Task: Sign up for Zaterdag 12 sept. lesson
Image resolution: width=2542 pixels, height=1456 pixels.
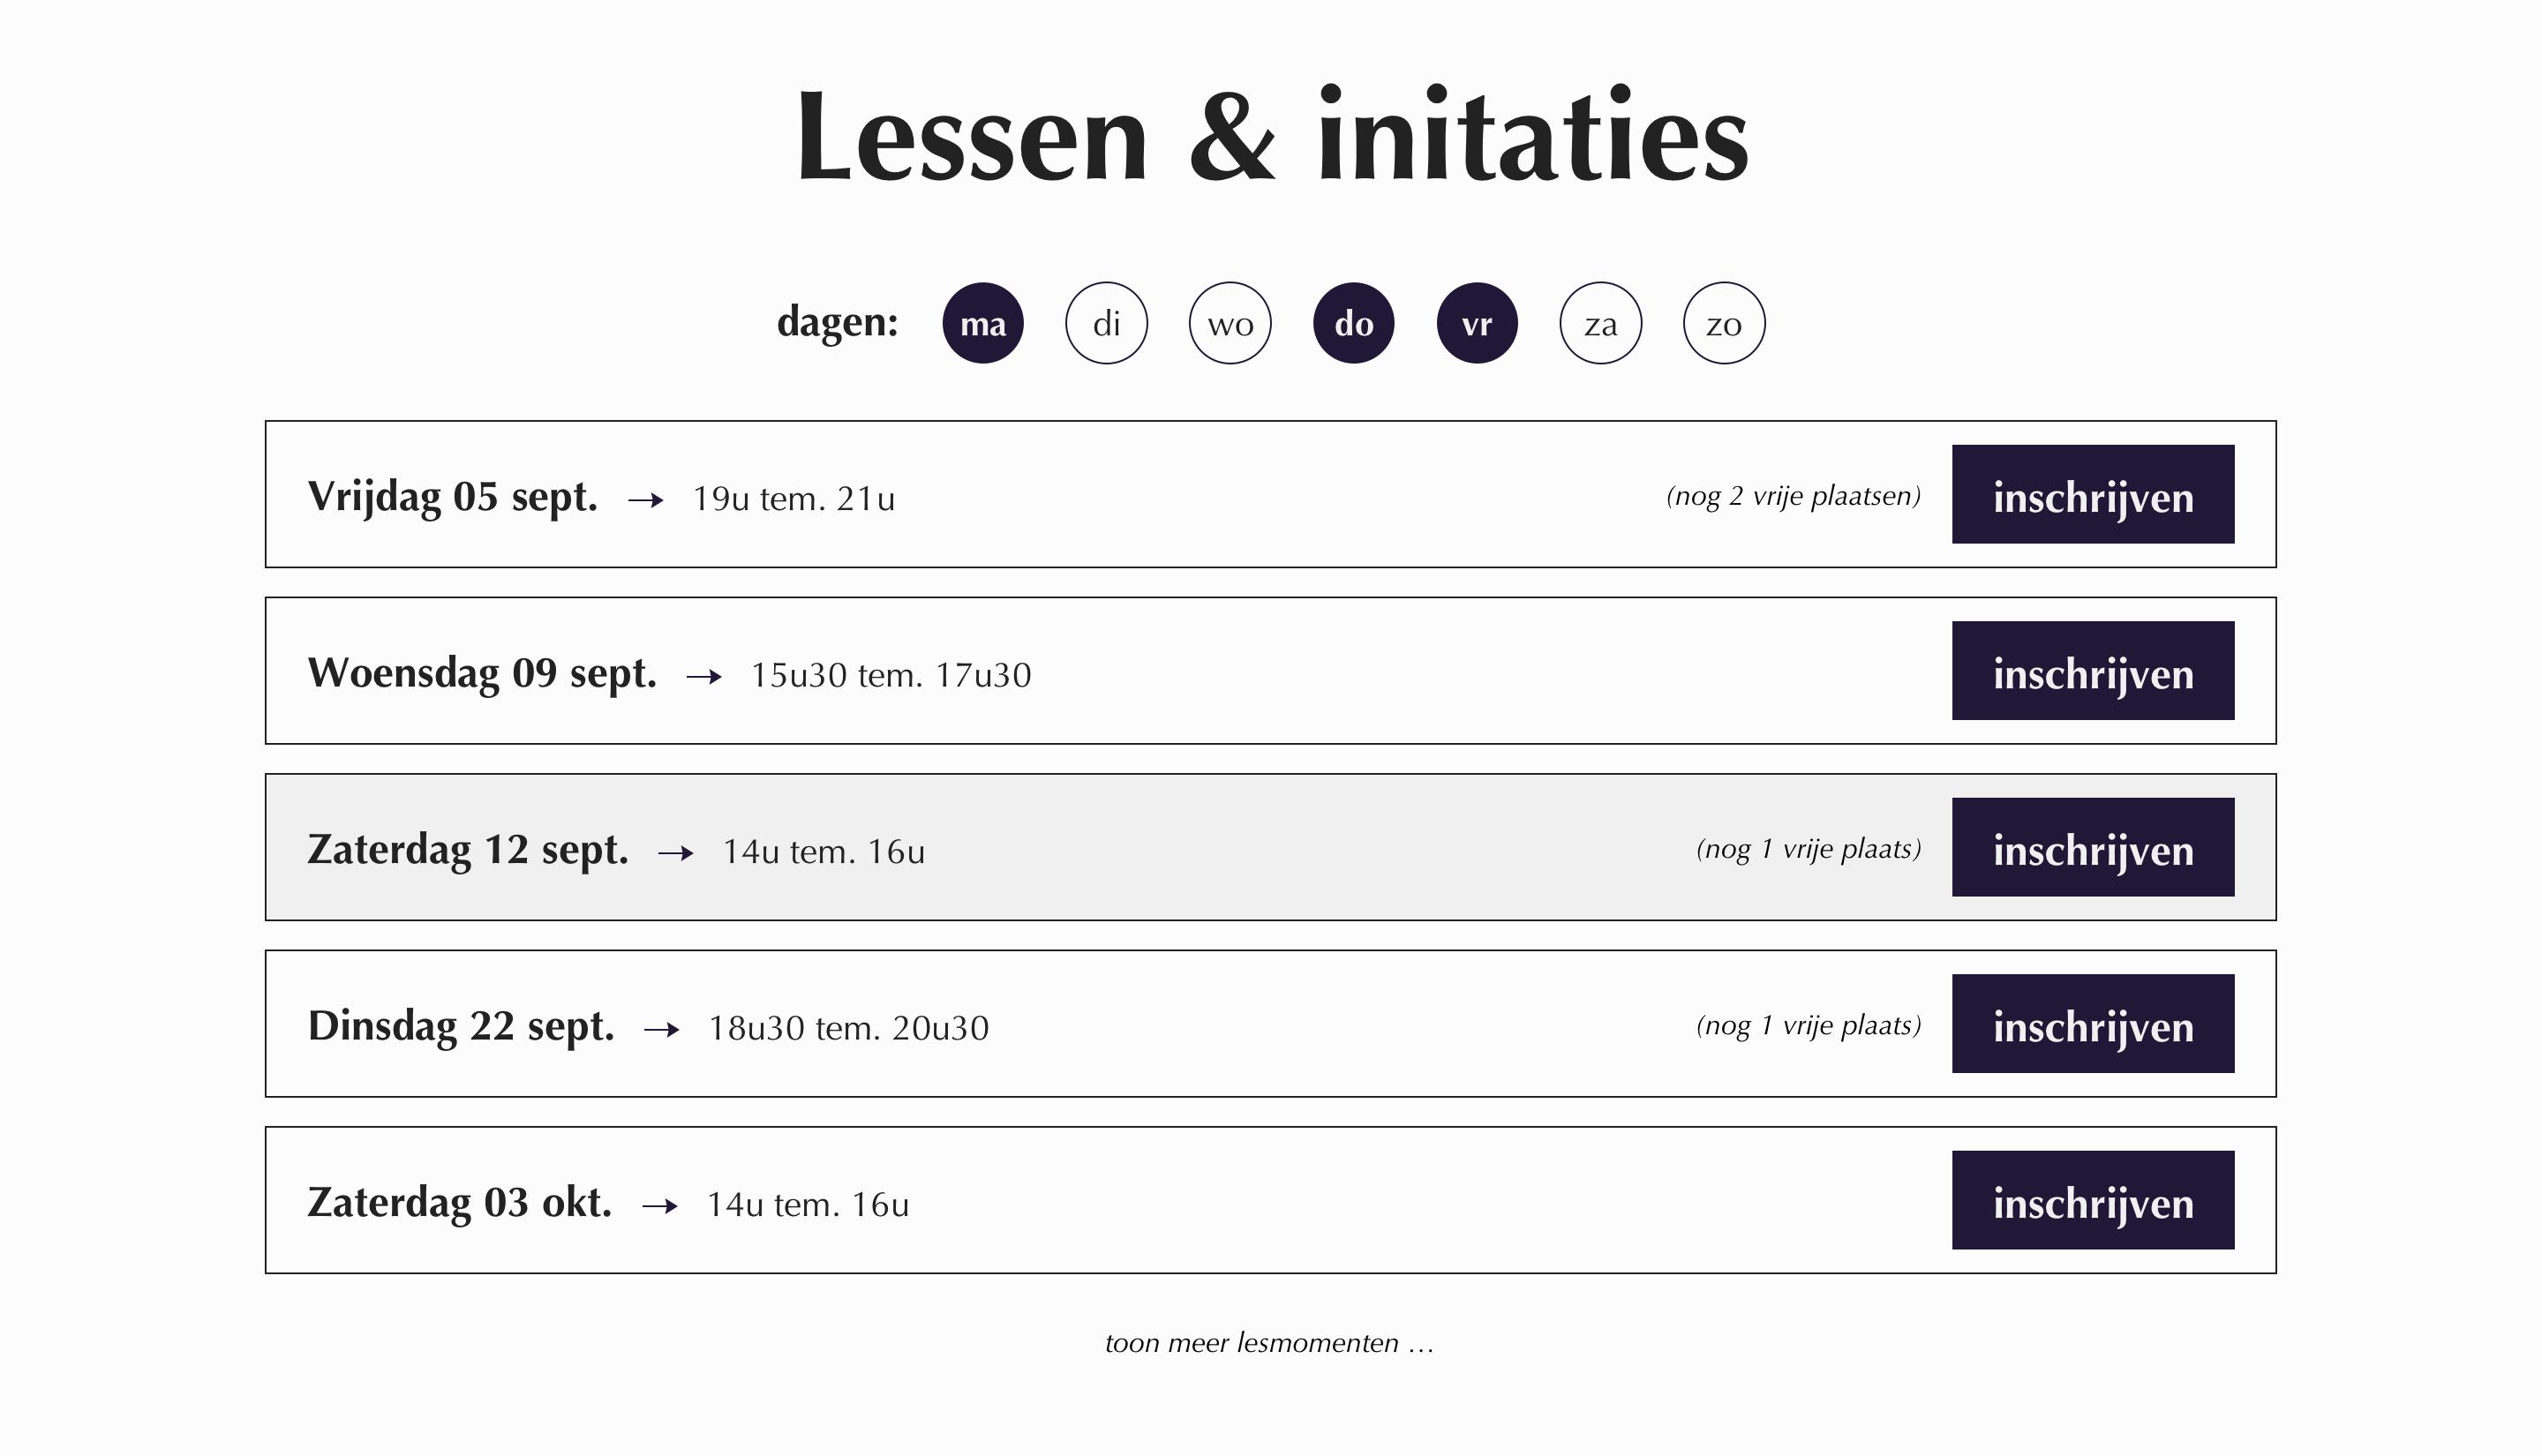Action: [x=2093, y=847]
